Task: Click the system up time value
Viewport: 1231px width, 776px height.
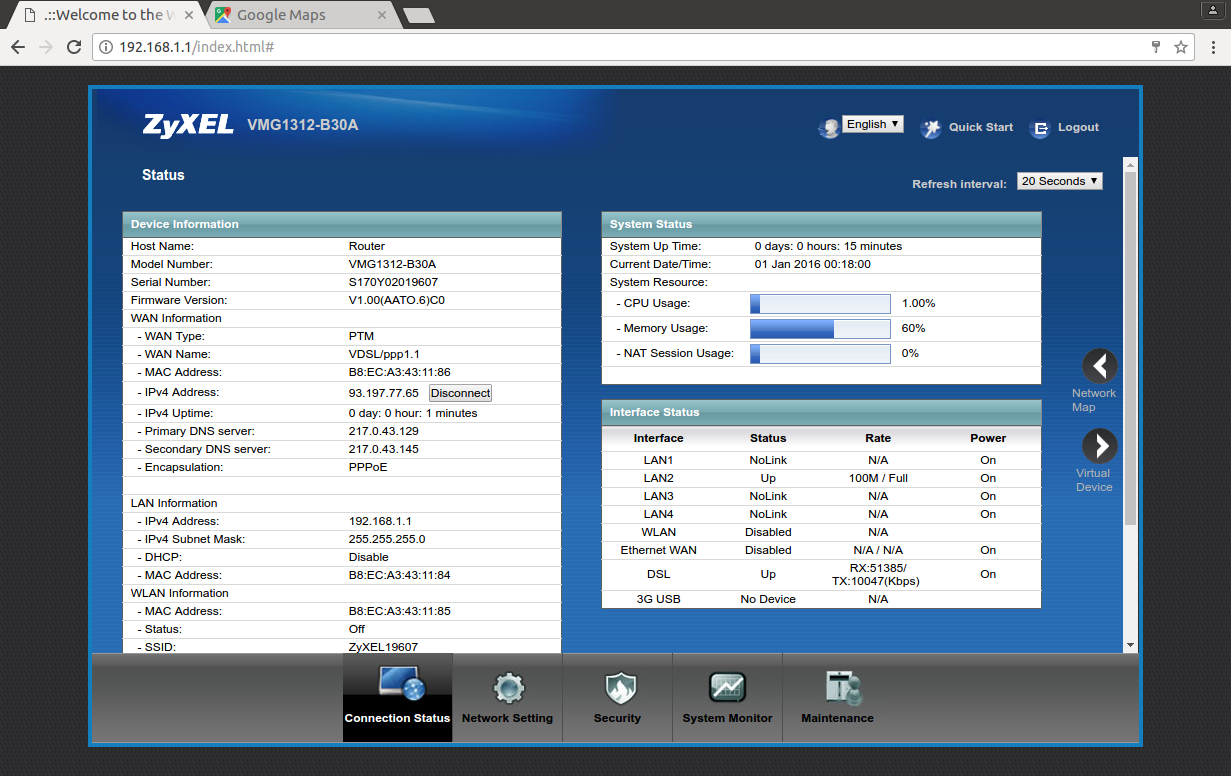Action: pyautogui.click(x=829, y=246)
